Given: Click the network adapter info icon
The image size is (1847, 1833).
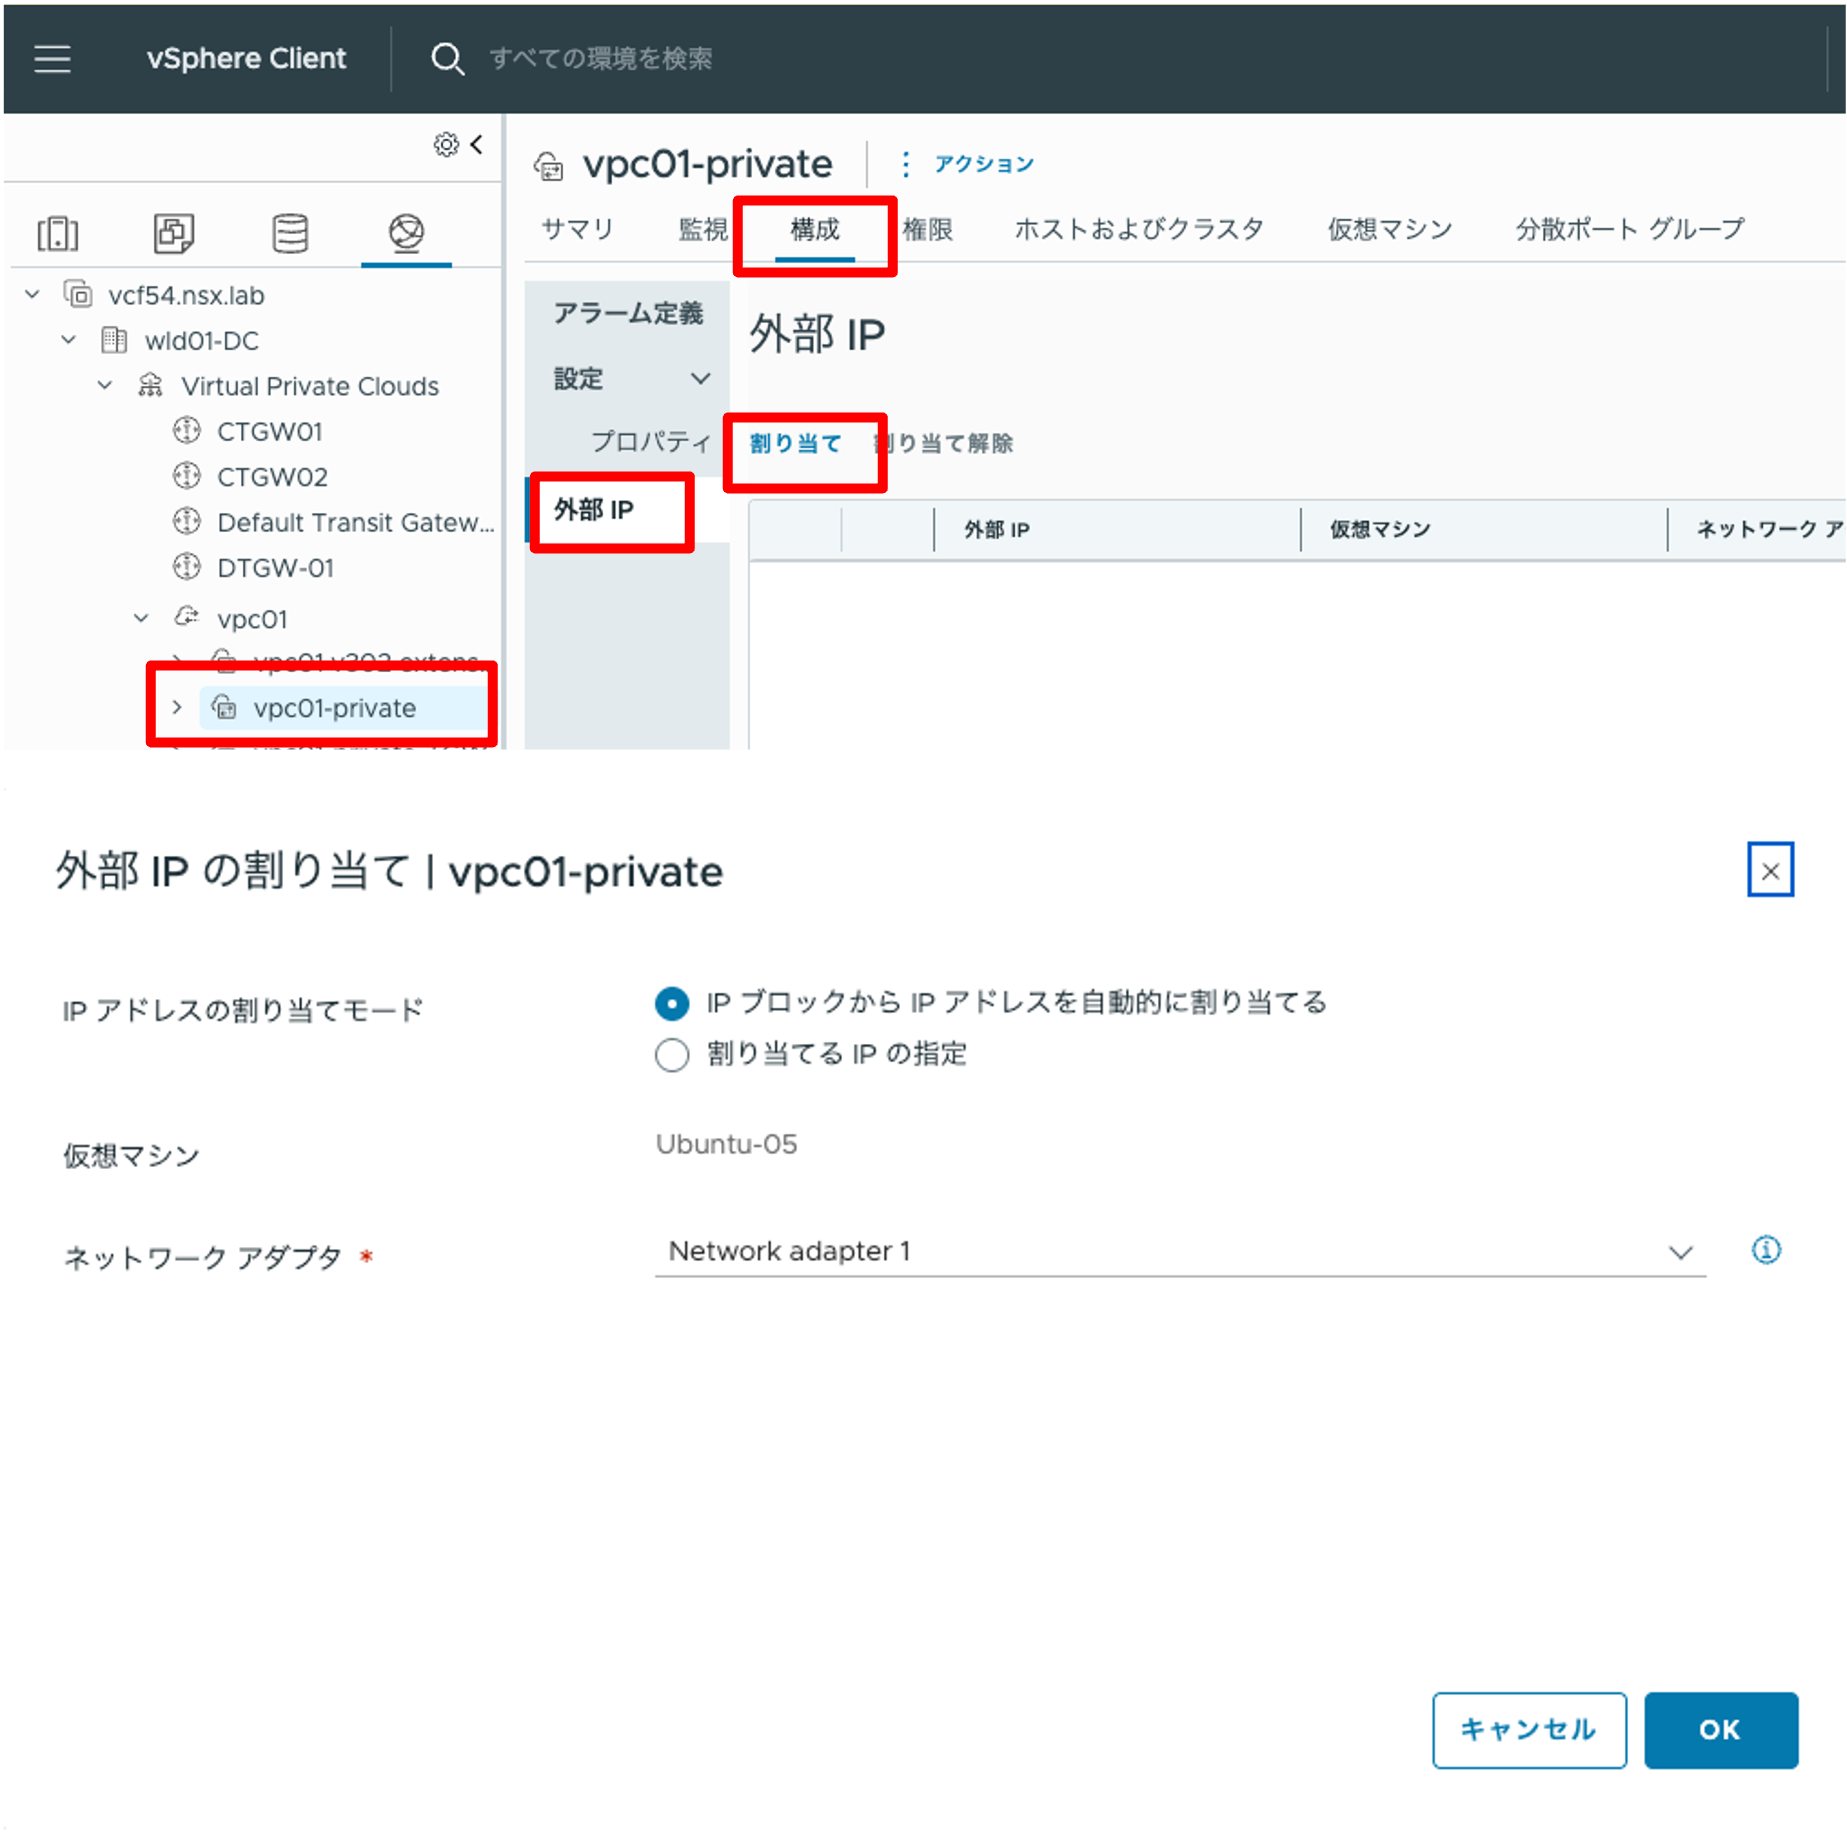Looking at the screenshot, I should coord(1767,1250).
